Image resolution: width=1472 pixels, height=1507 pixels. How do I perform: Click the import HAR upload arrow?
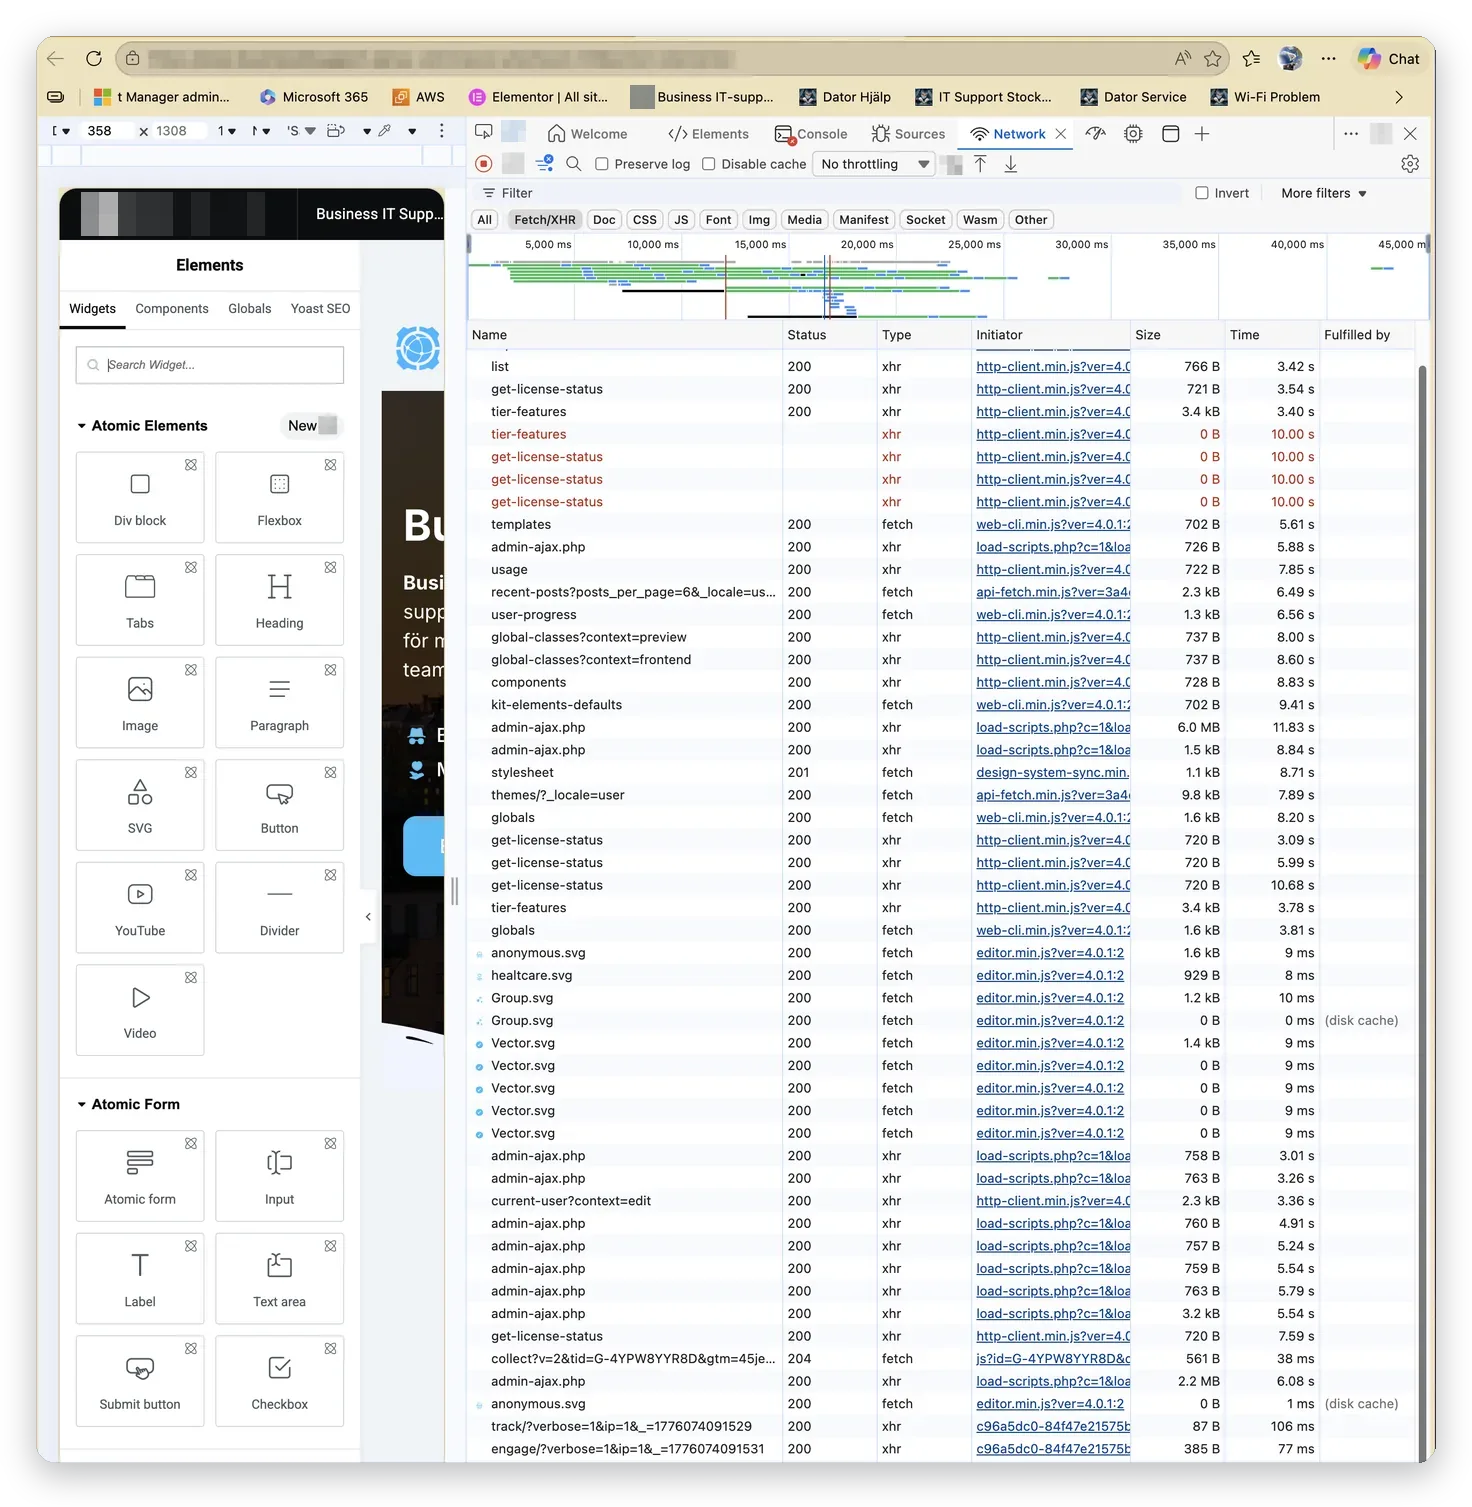pyautogui.click(x=981, y=164)
